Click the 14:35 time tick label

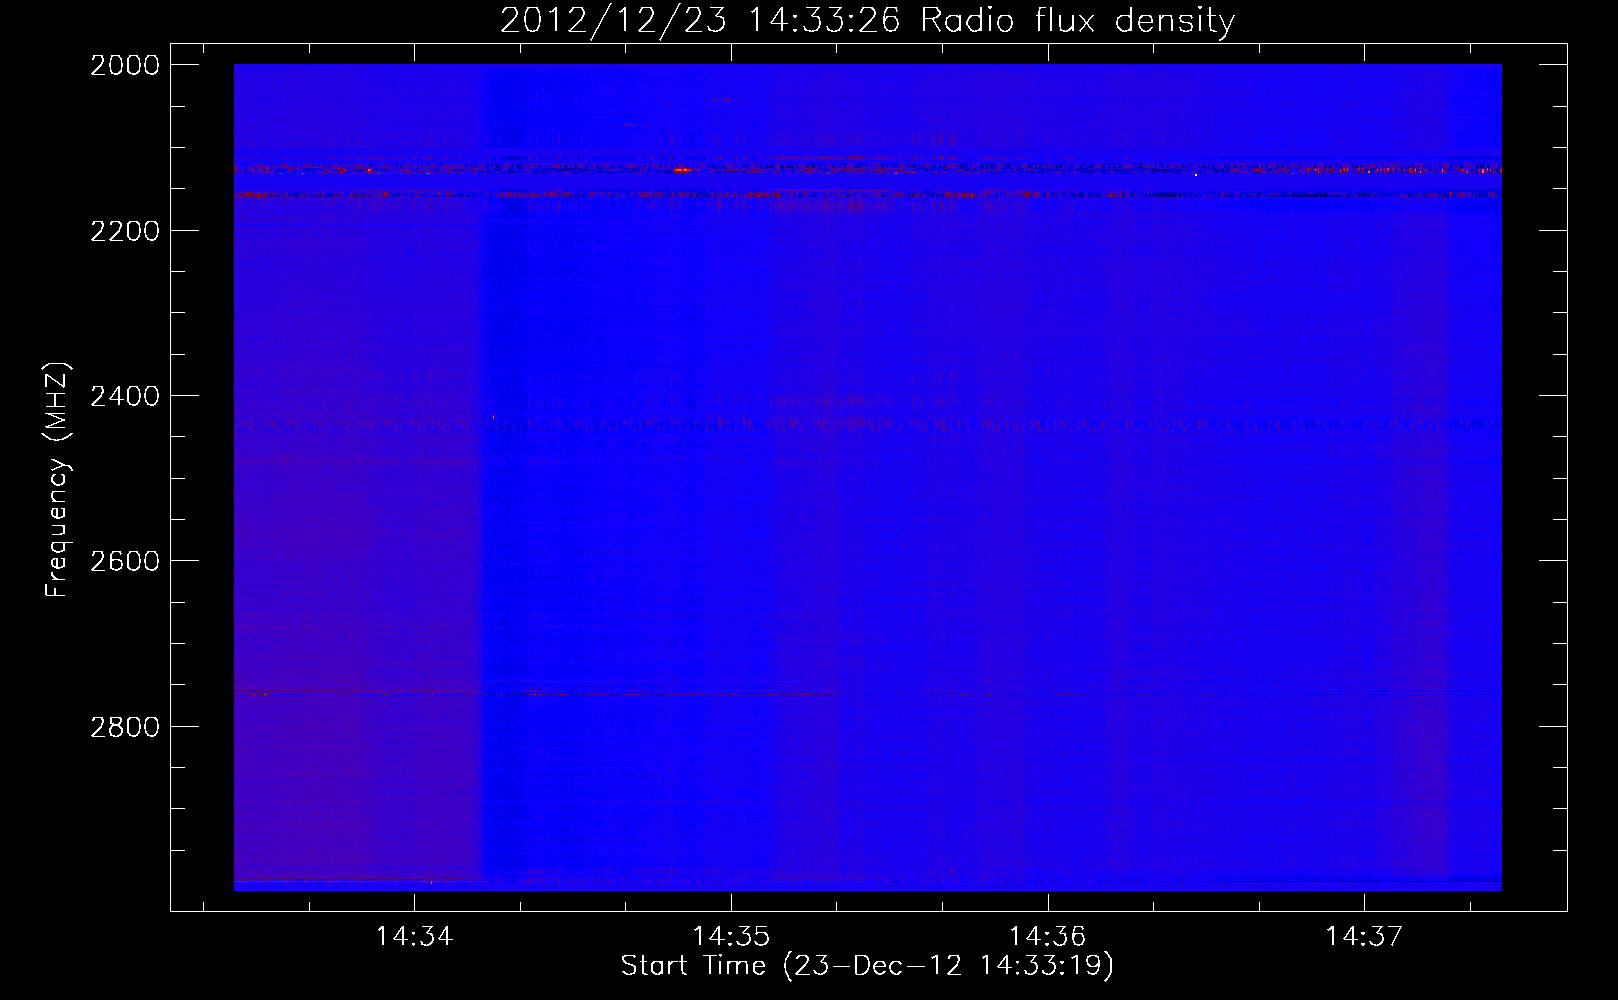731,937
